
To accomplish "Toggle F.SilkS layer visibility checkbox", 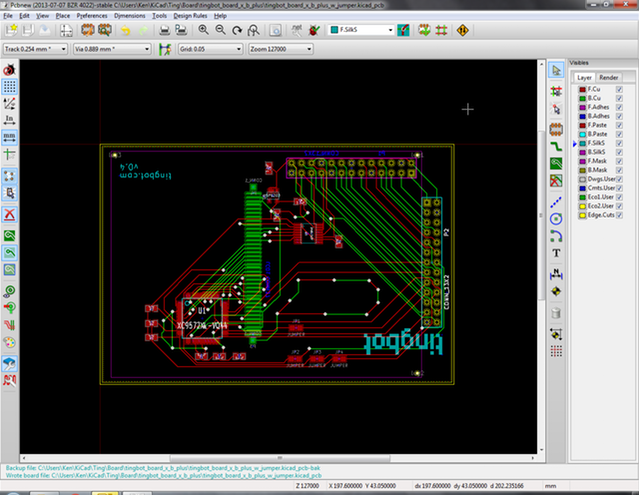I will pyautogui.click(x=619, y=143).
